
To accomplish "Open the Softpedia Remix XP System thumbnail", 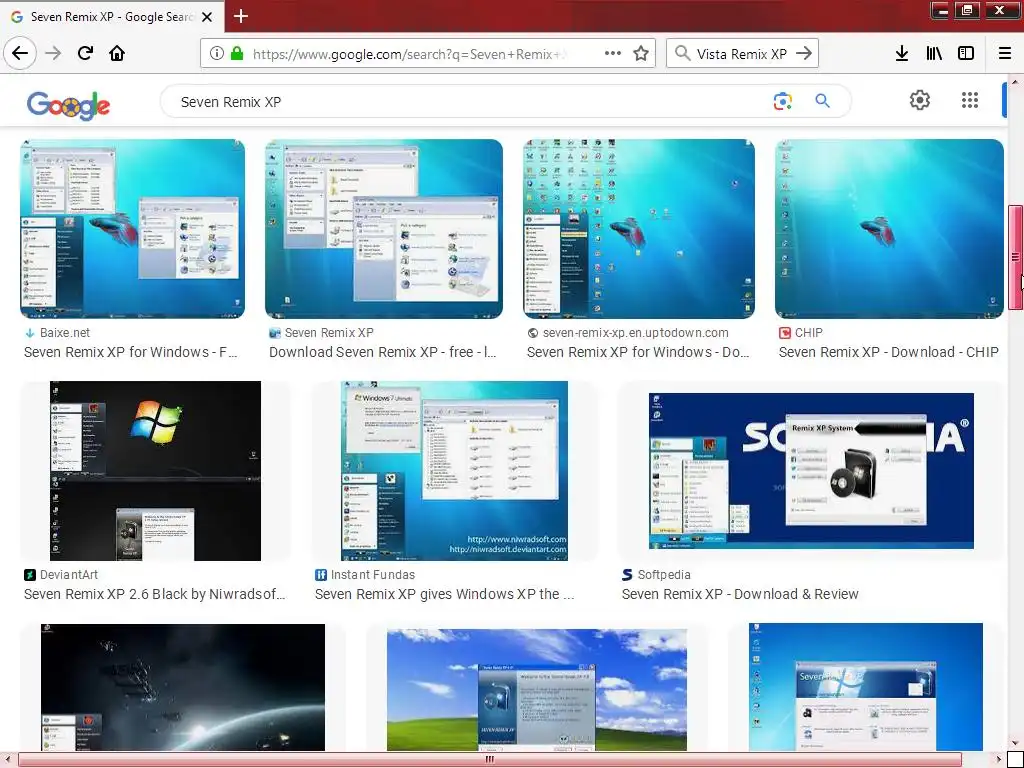I will coord(811,471).
